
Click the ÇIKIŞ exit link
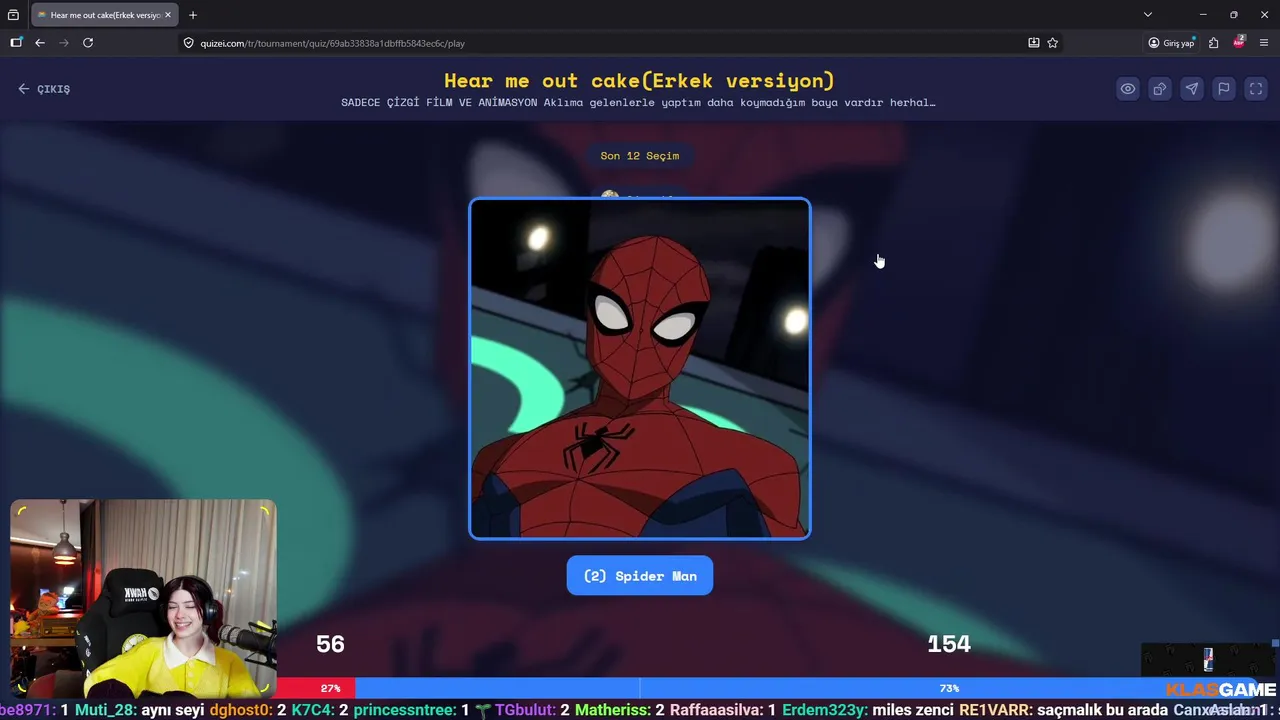(44, 89)
